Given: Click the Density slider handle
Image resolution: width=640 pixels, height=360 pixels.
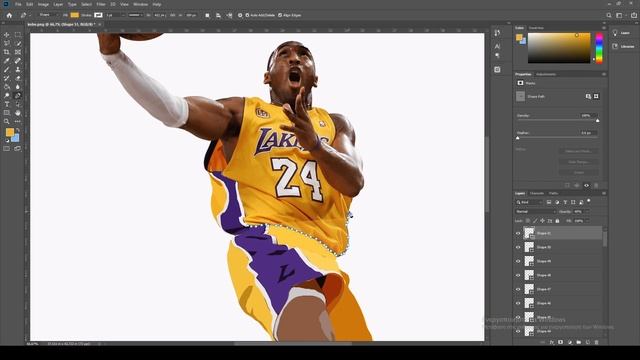Looking at the screenshot, I should point(598,120).
